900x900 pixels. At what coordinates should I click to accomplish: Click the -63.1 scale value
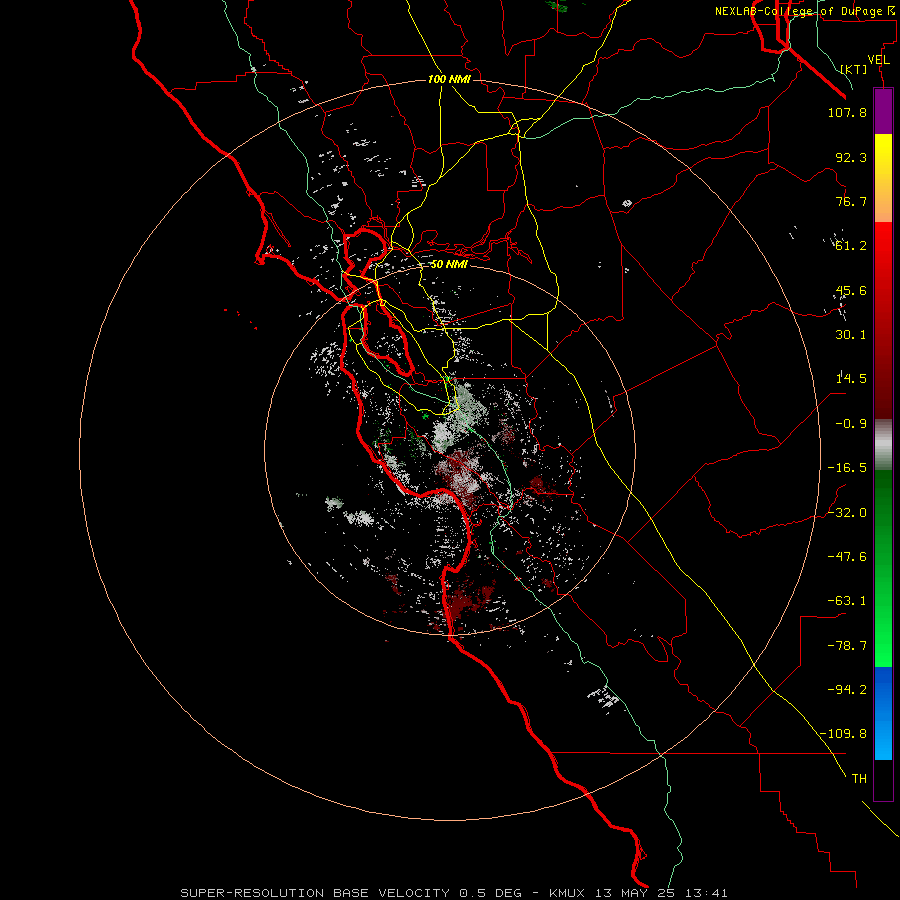click(x=847, y=601)
